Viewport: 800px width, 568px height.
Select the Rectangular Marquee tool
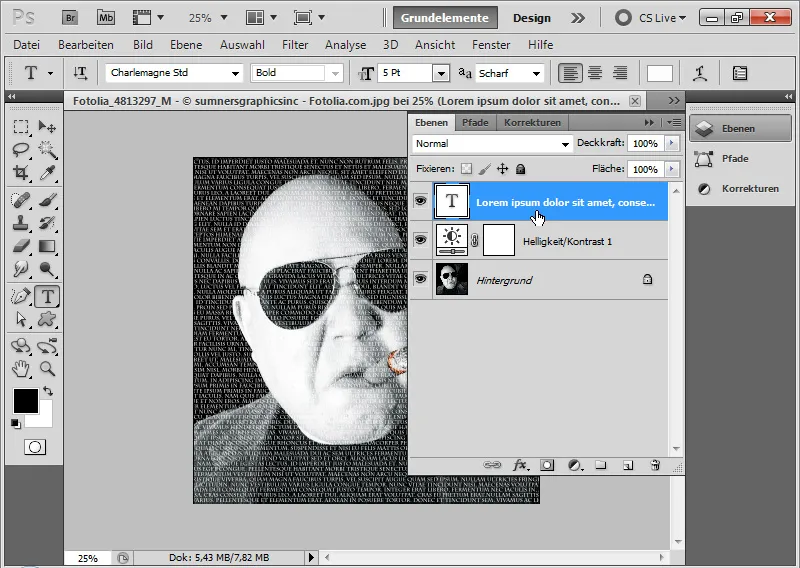[21, 126]
